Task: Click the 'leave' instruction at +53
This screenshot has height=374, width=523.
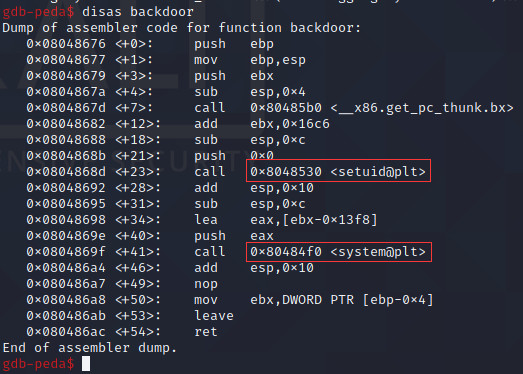Action: click(x=214, y=316)
